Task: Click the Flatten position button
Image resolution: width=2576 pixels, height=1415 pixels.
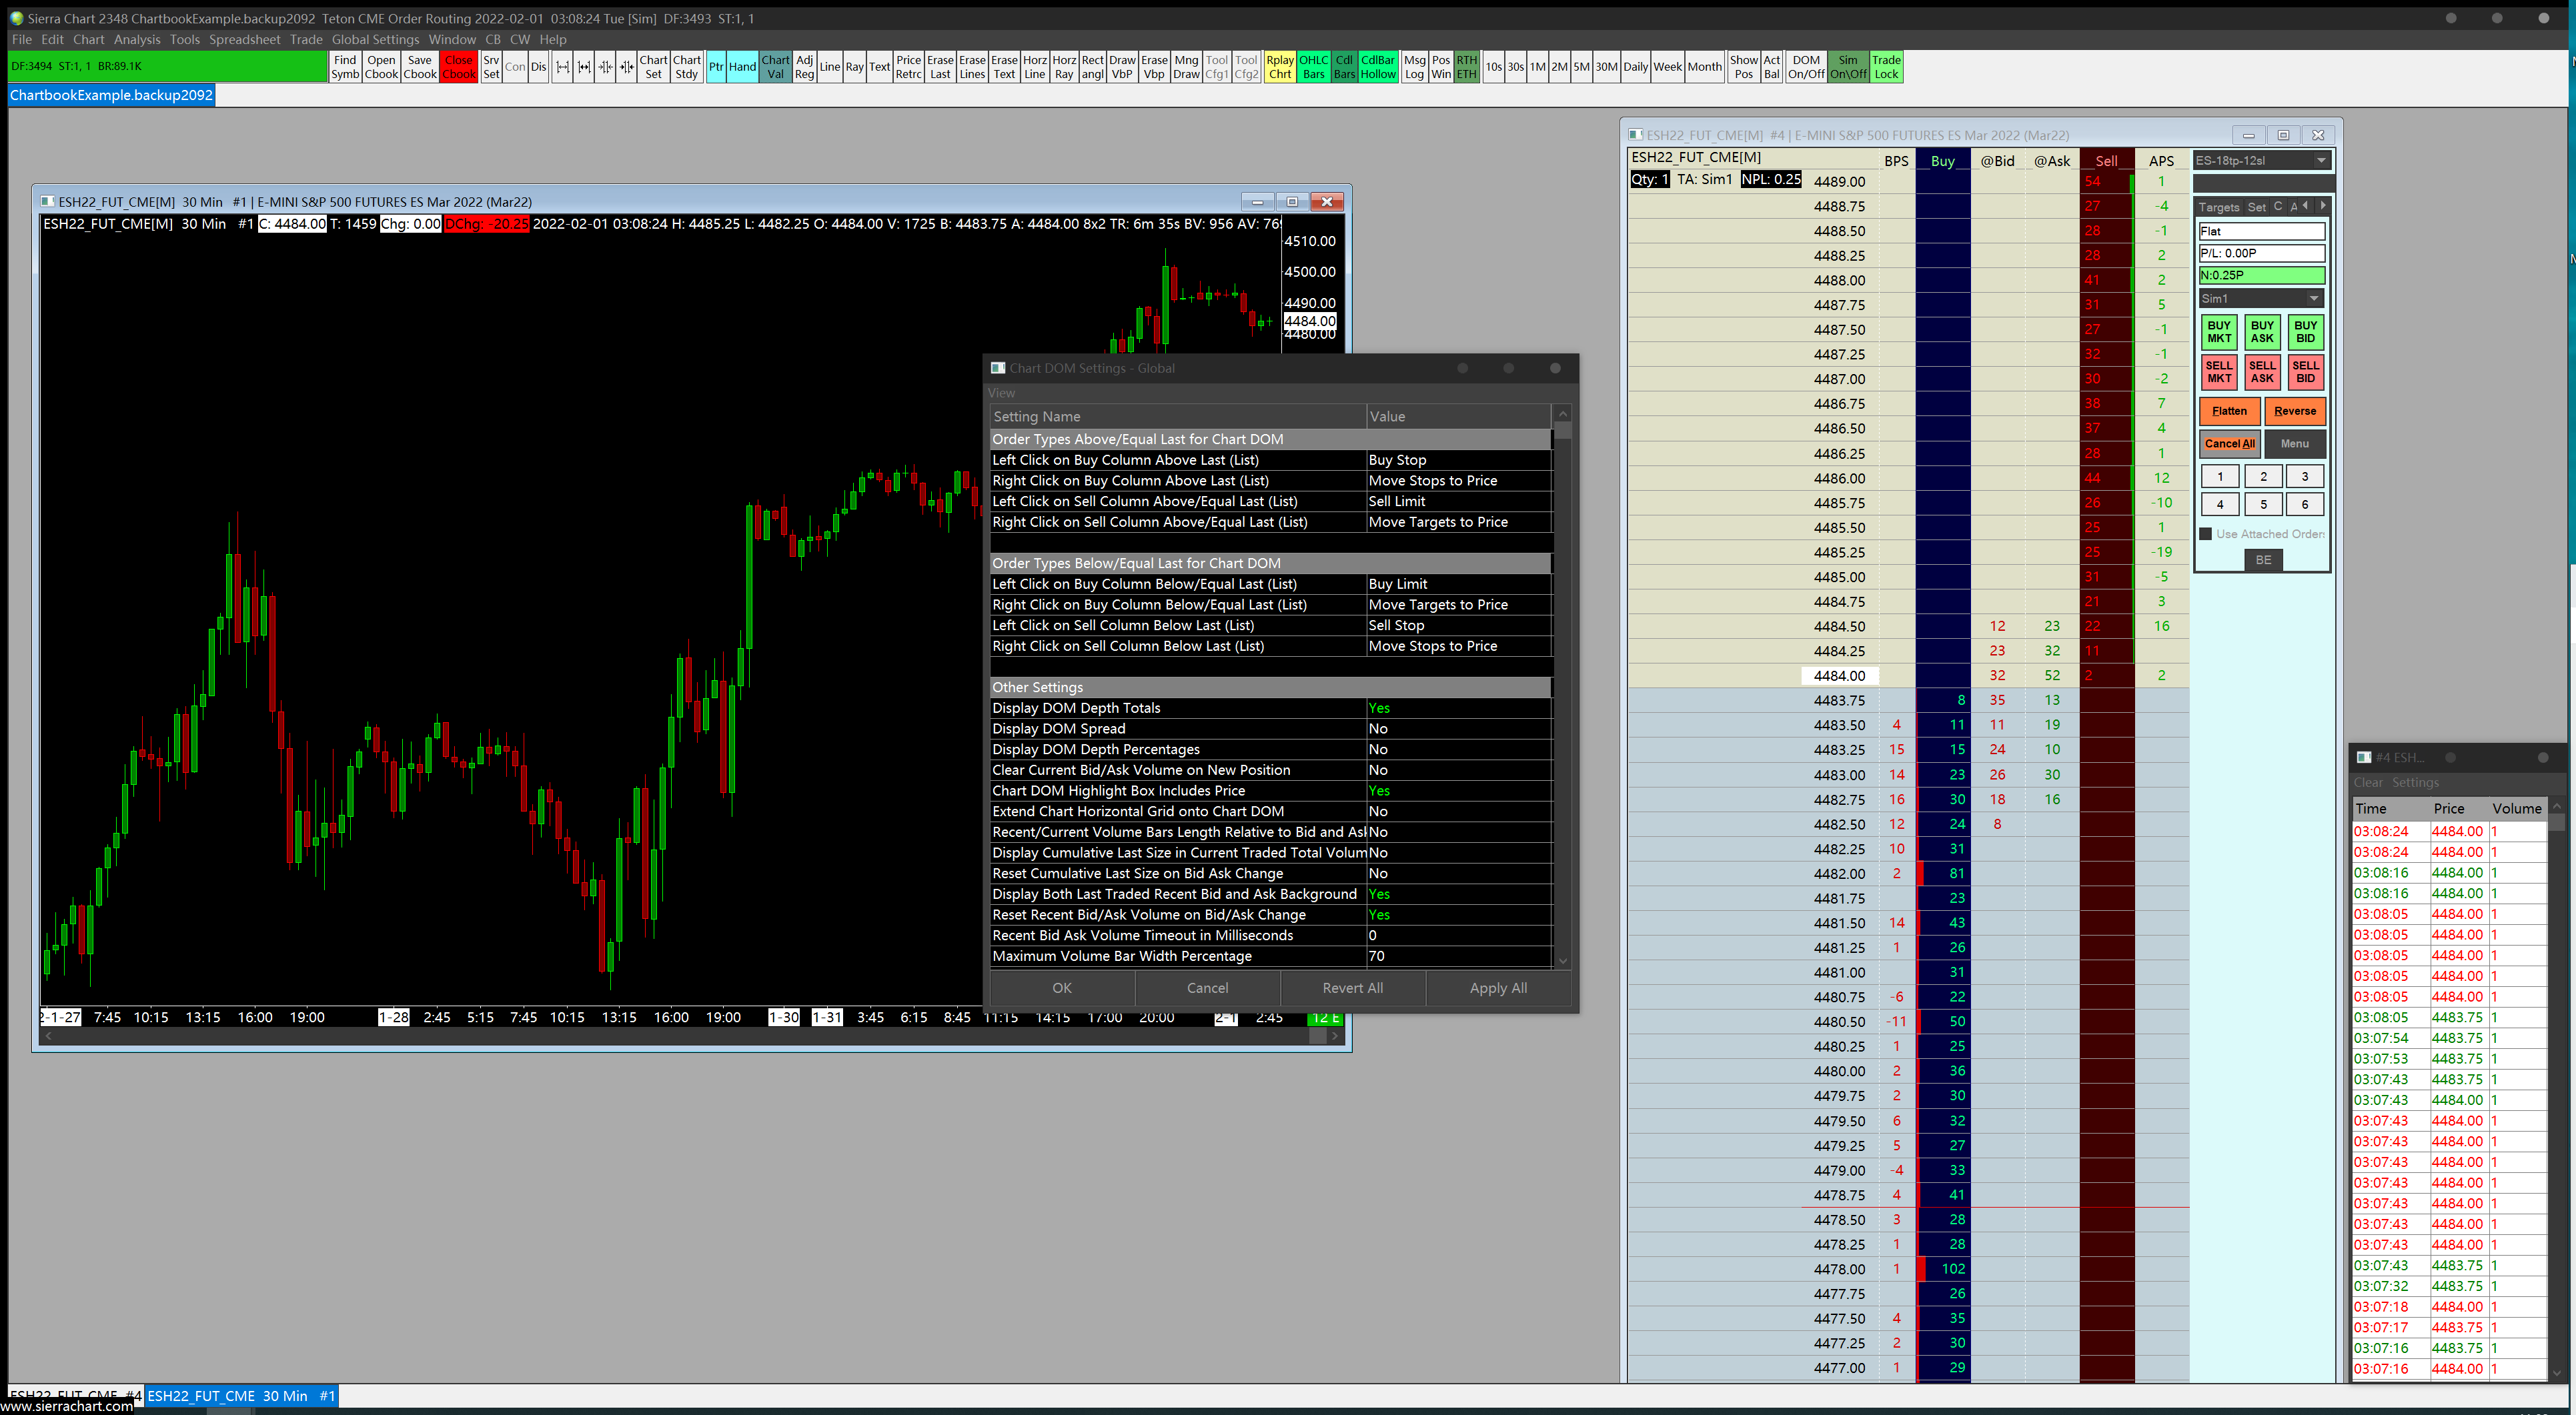Action: pyautogui.click(x=2229, y=411)
